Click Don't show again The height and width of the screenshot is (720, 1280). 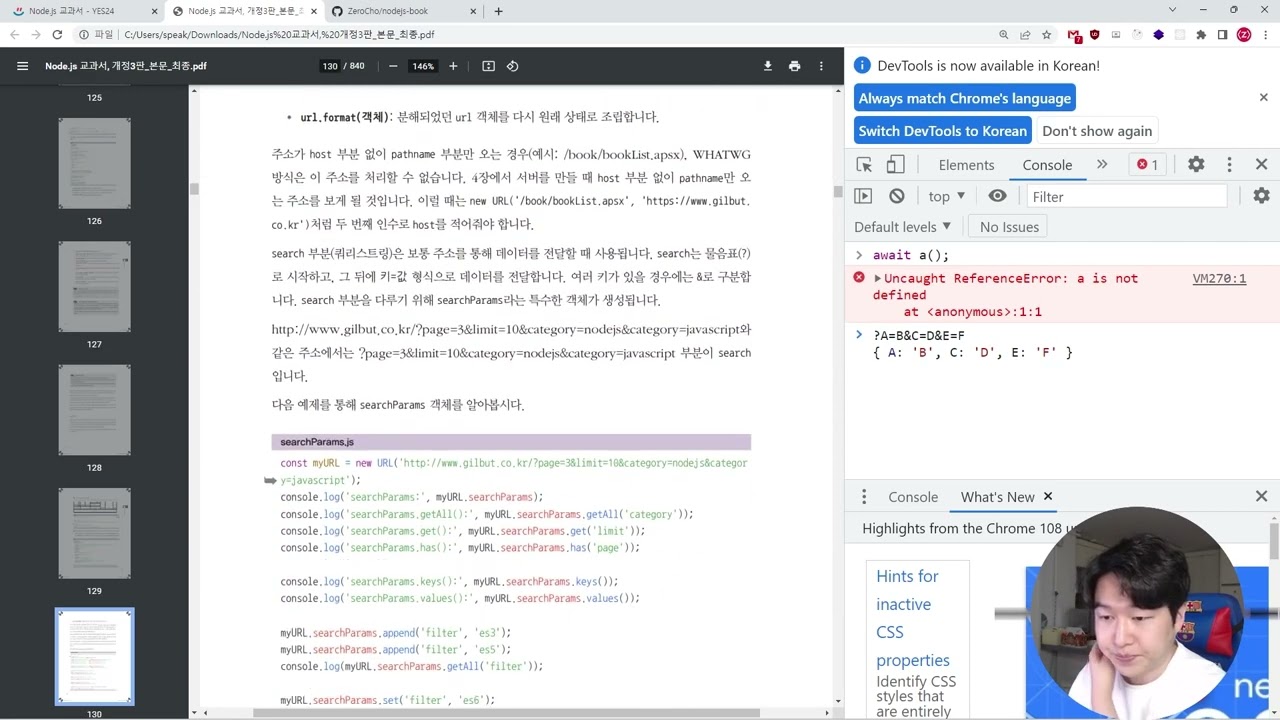point(1097,131)
